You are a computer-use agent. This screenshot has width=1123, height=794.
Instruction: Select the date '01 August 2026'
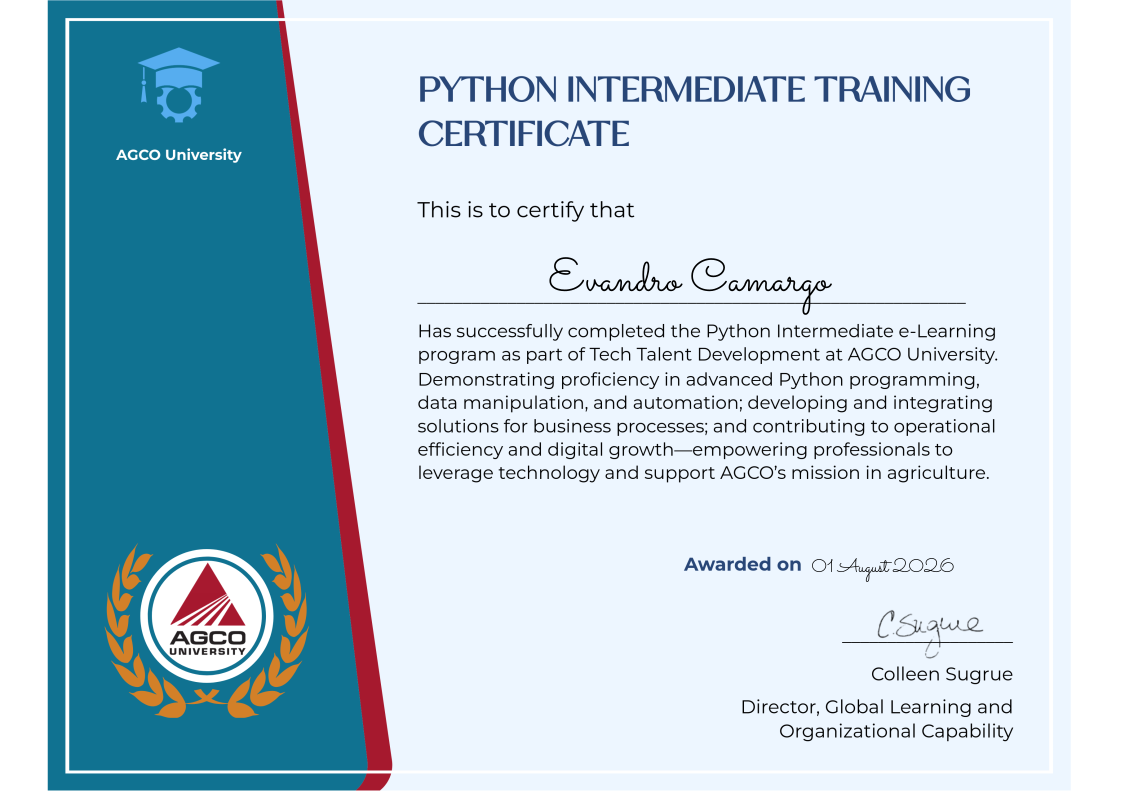point(882,567)
